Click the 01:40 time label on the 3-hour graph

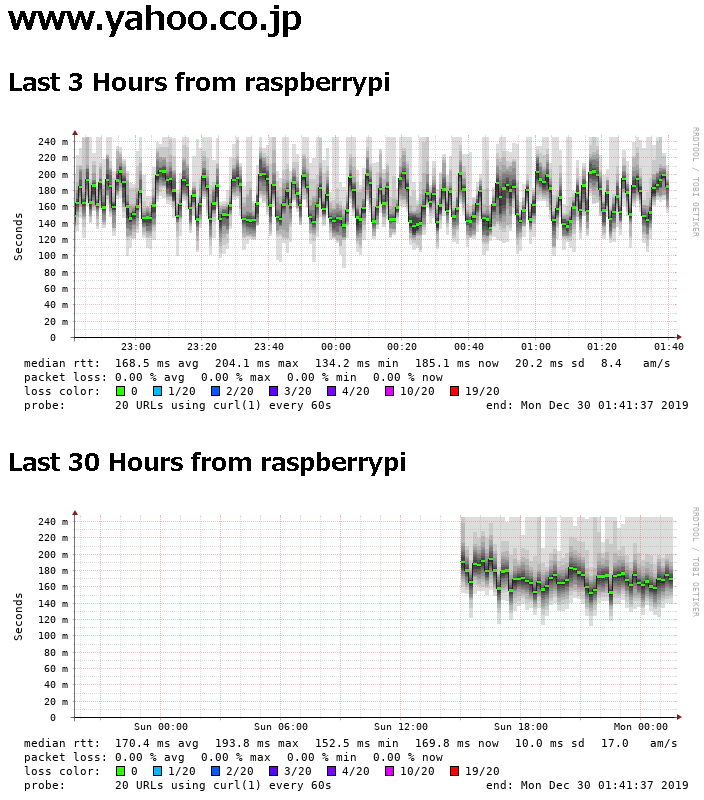669,347
